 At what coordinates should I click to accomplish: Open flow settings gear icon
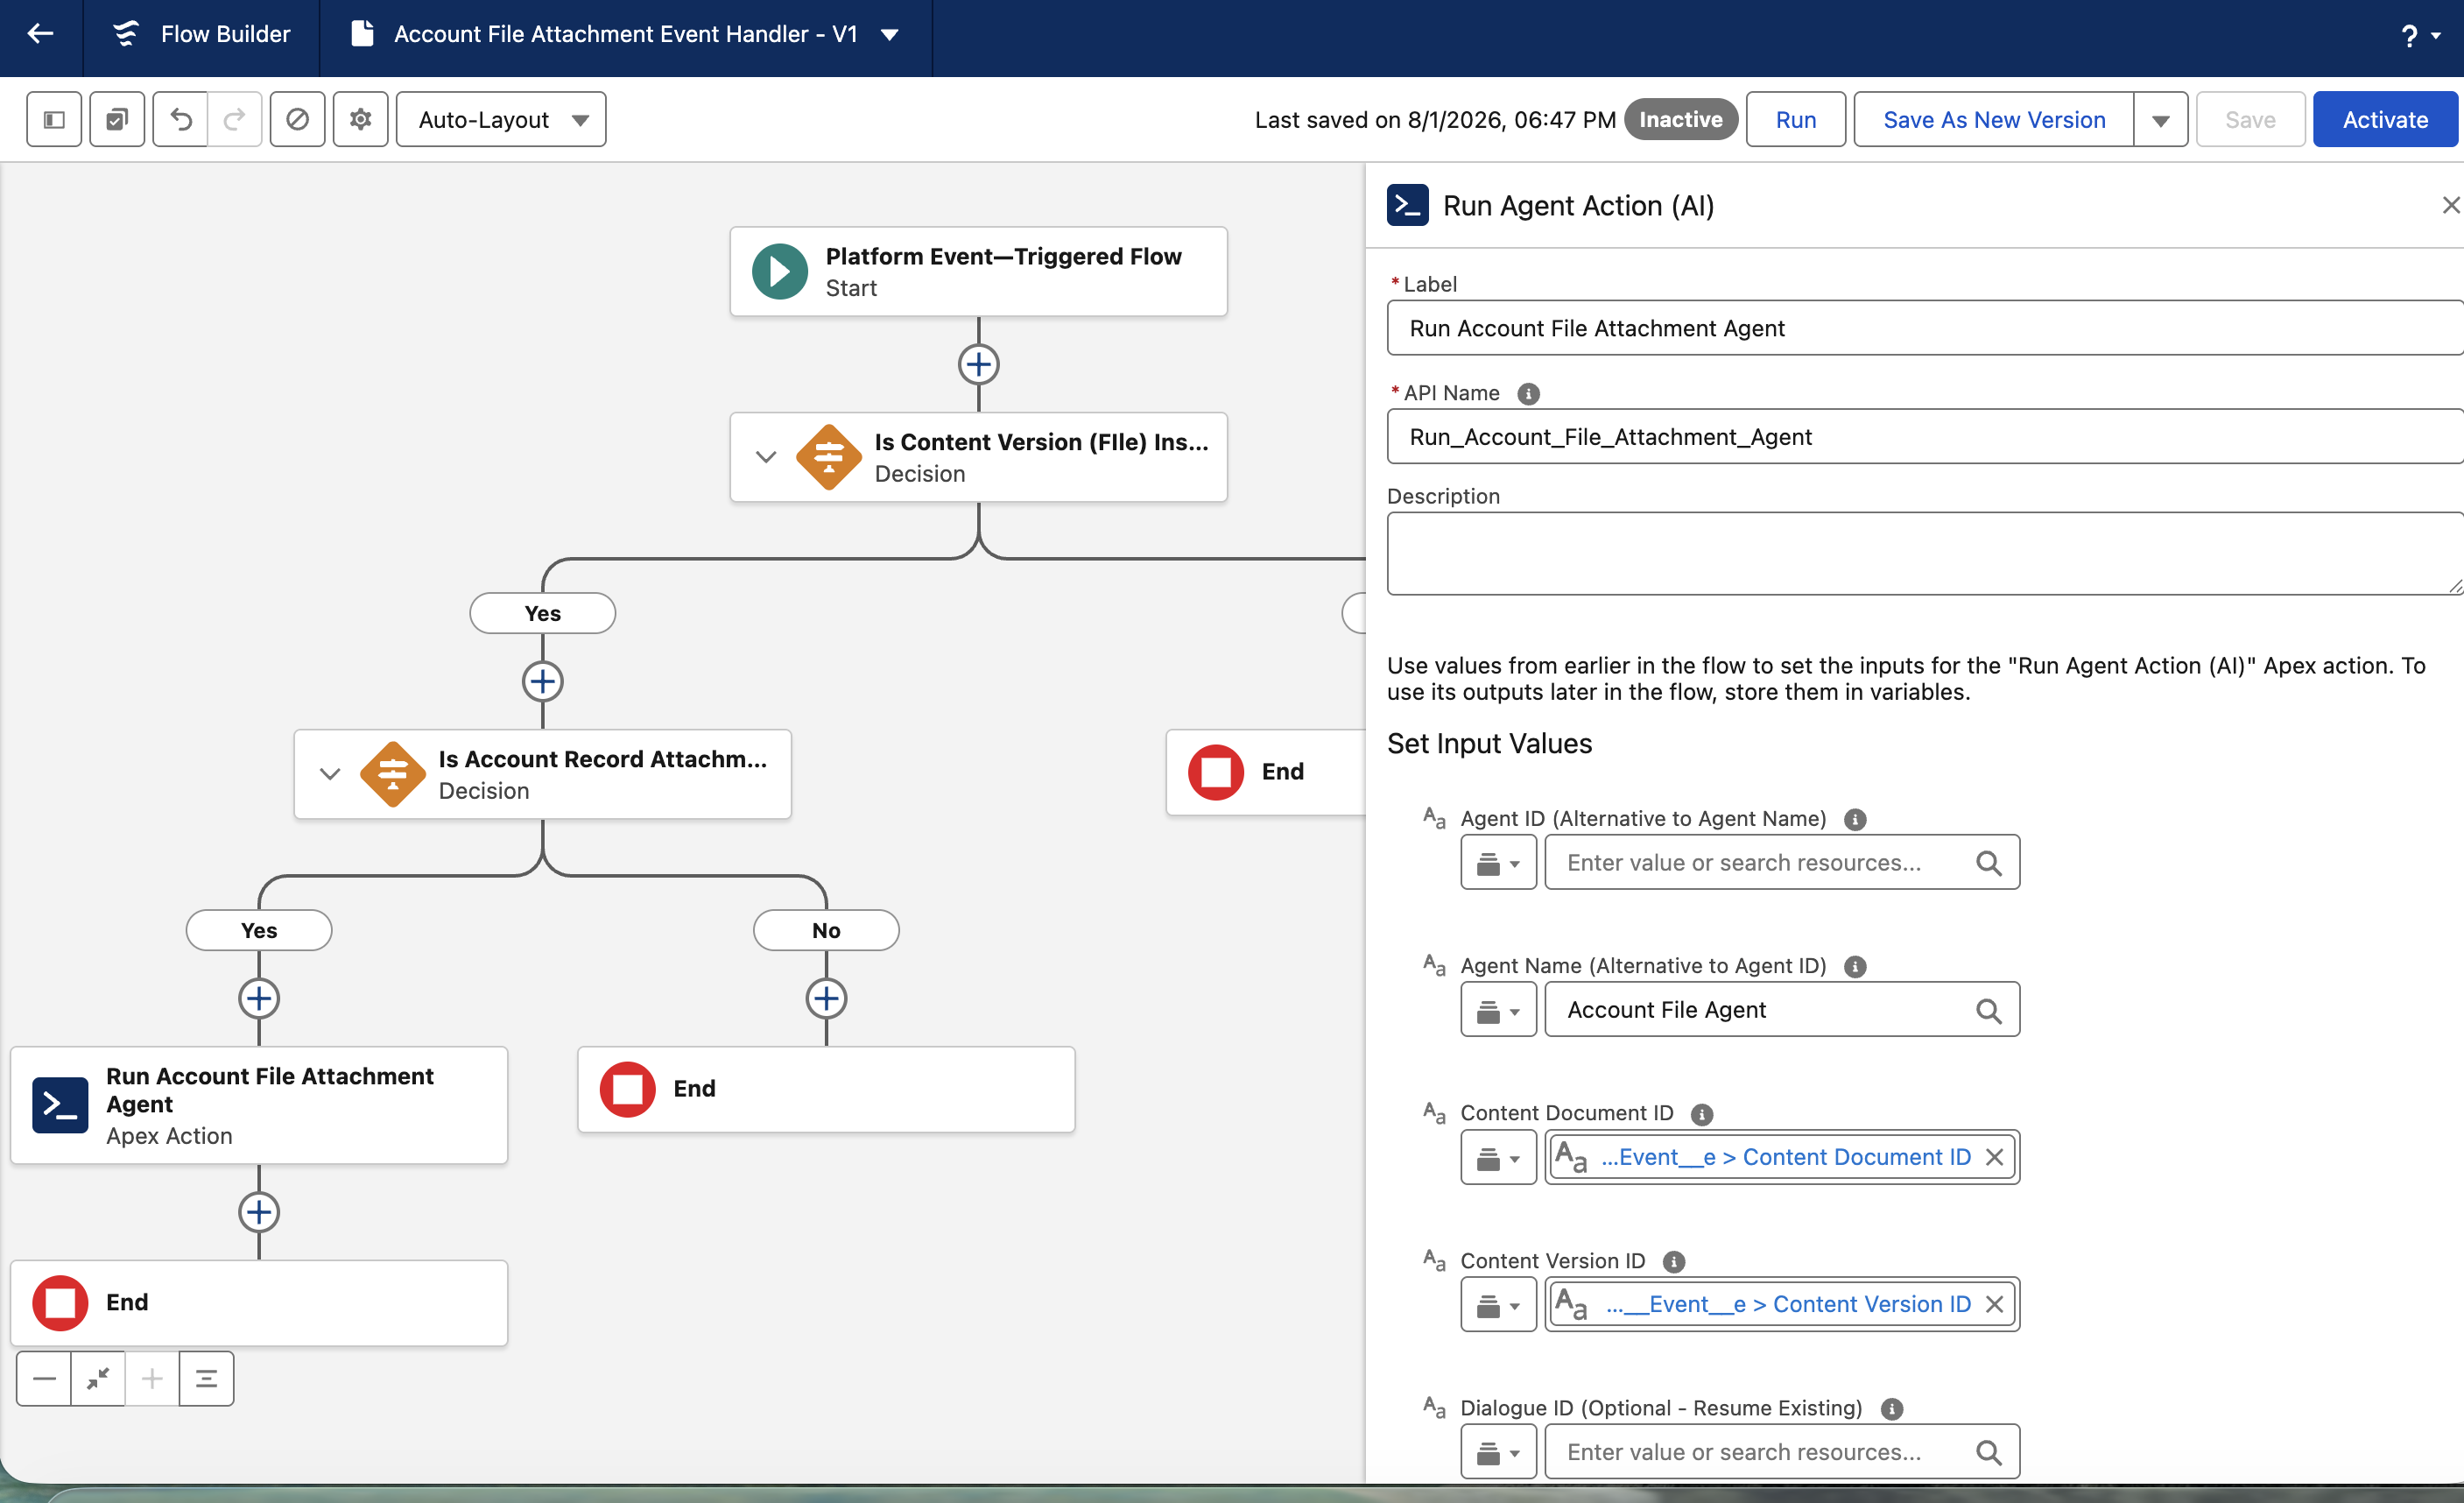click(361, 120)
